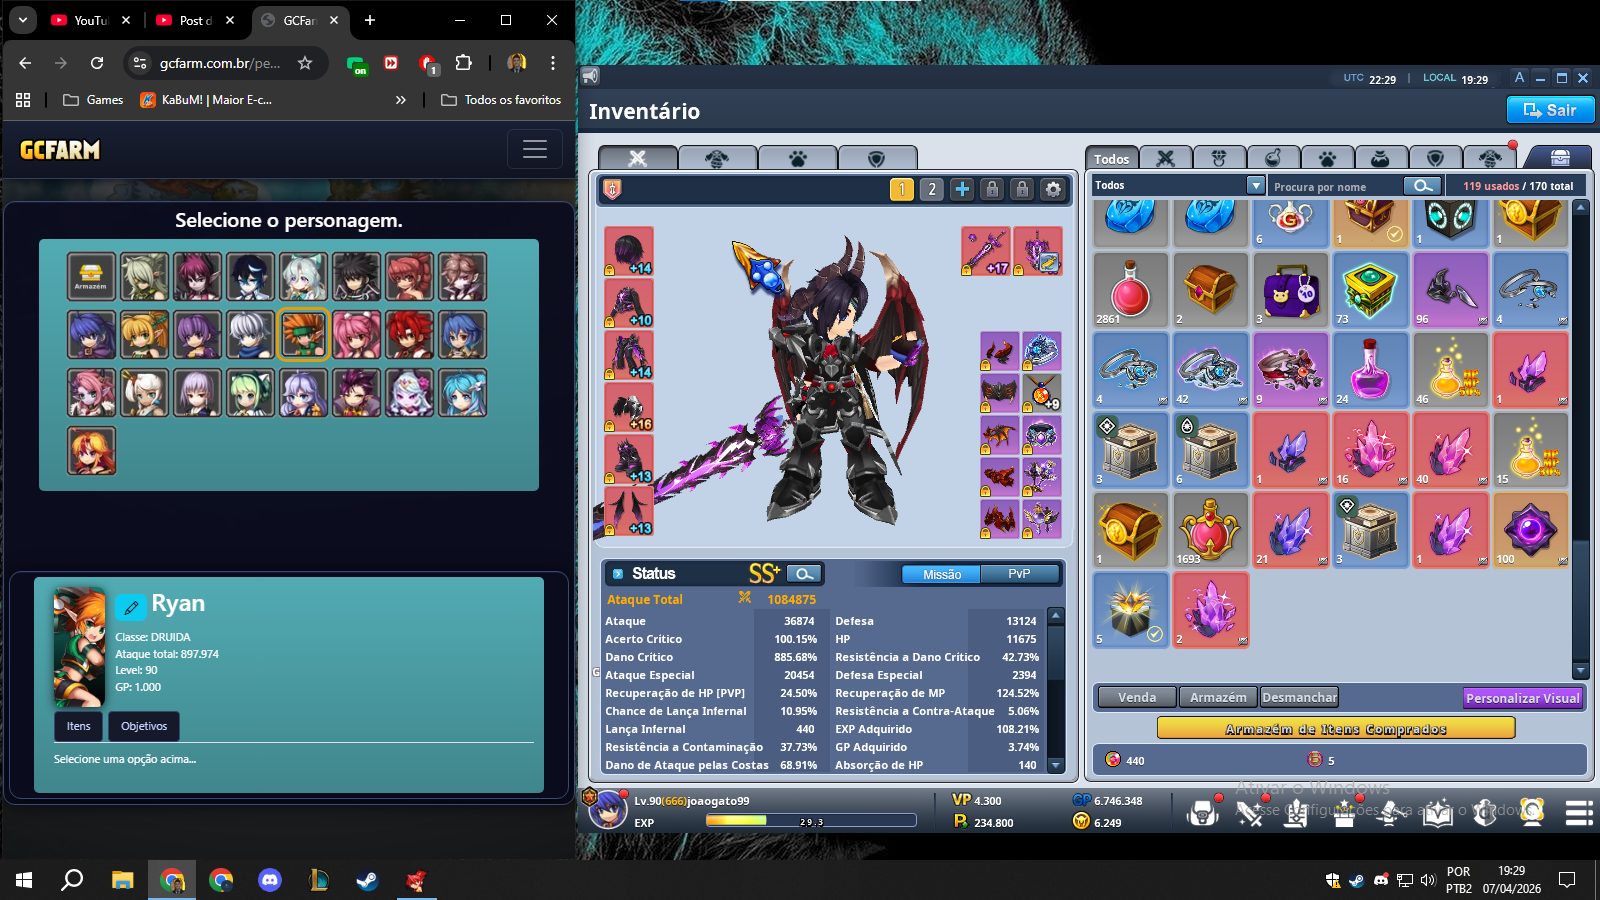Add a new equipment preset with plus icon
This screenshot has height=900, width=1600.
click(962, 189)
